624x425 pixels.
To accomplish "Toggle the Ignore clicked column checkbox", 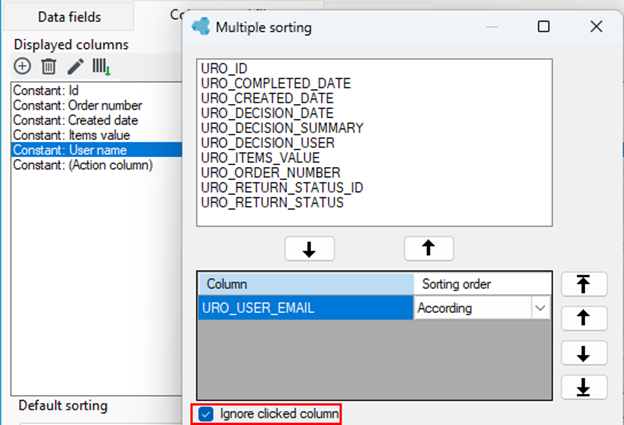I will 206,414.
